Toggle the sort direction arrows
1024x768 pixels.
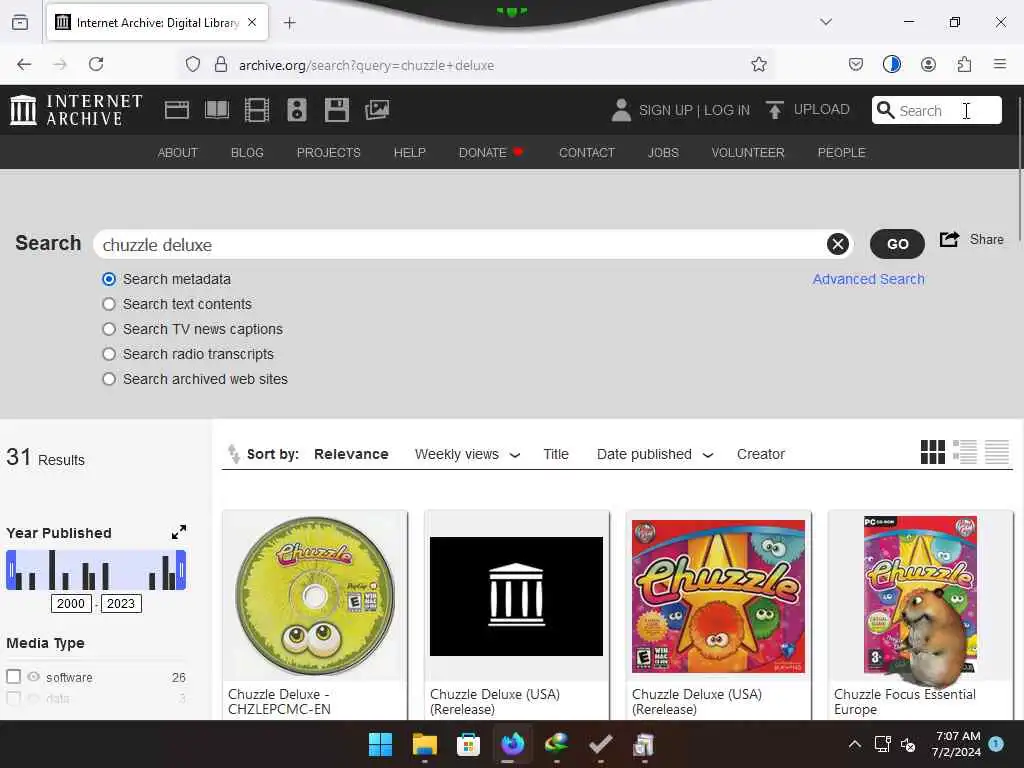(x=233, y=454)
